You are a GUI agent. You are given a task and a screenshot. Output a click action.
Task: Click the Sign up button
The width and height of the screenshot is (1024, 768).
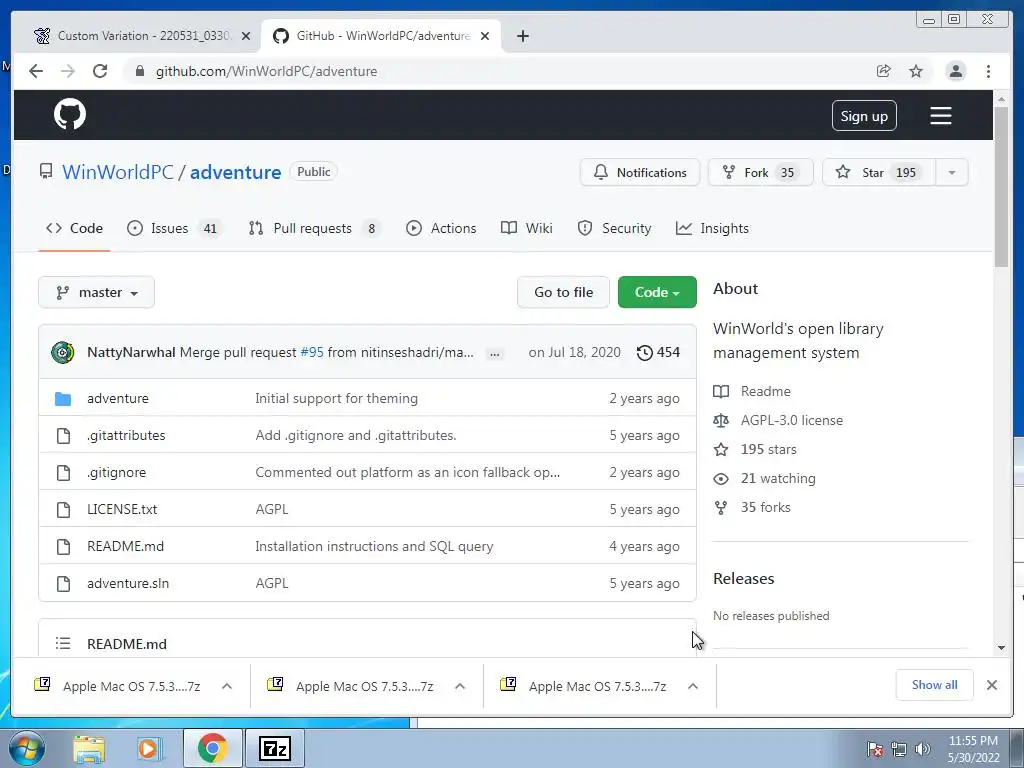point(863,116)
